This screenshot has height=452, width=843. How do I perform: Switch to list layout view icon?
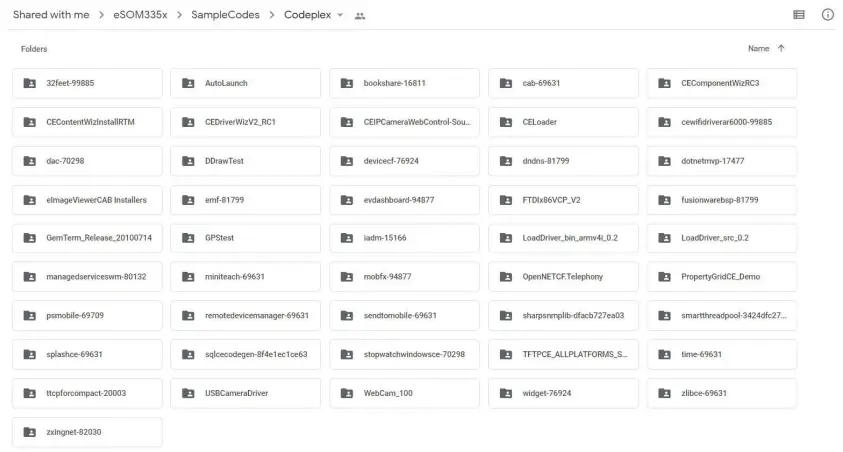798,15
